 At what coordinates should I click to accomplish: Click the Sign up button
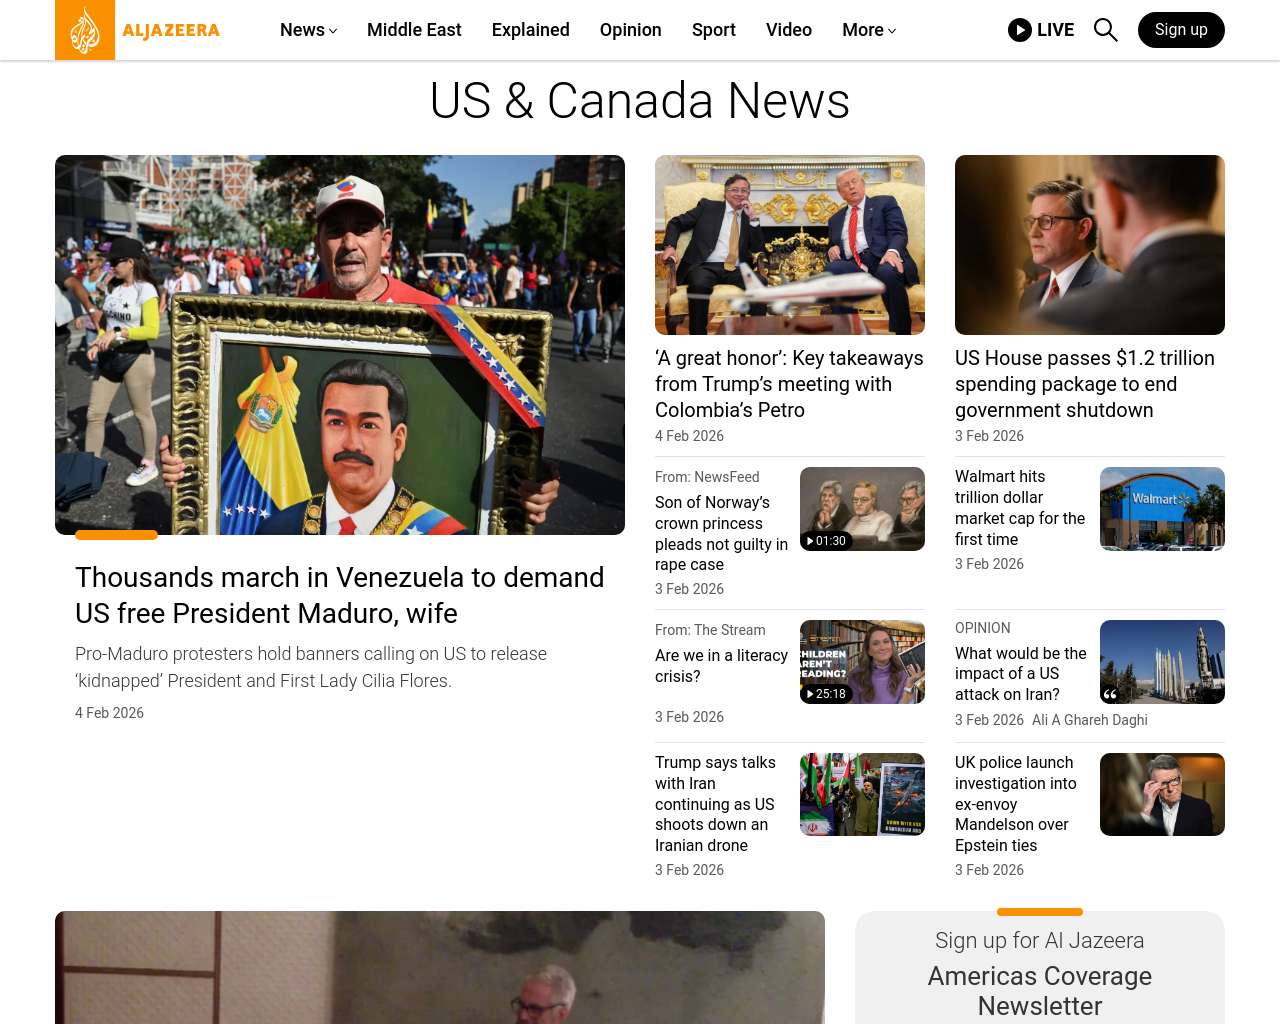tap(1180, 30)
